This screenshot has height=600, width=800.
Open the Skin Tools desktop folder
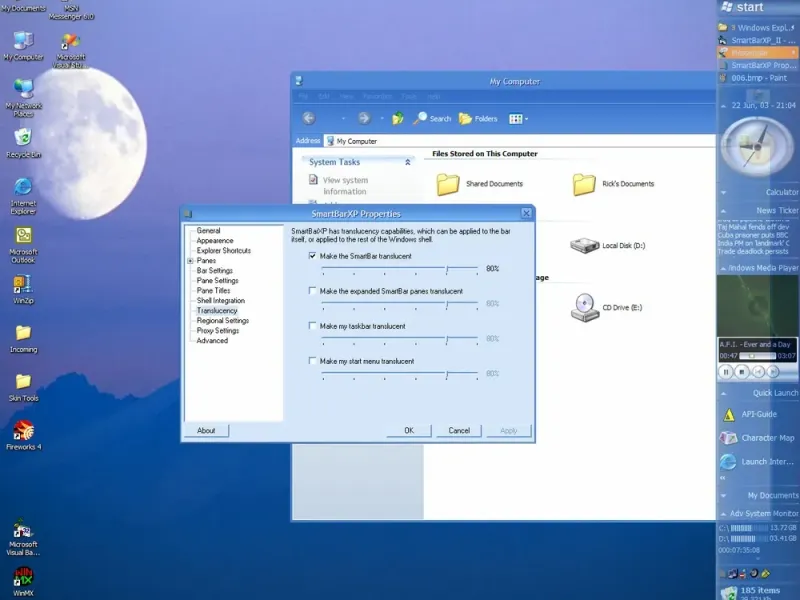click(23, 388)
